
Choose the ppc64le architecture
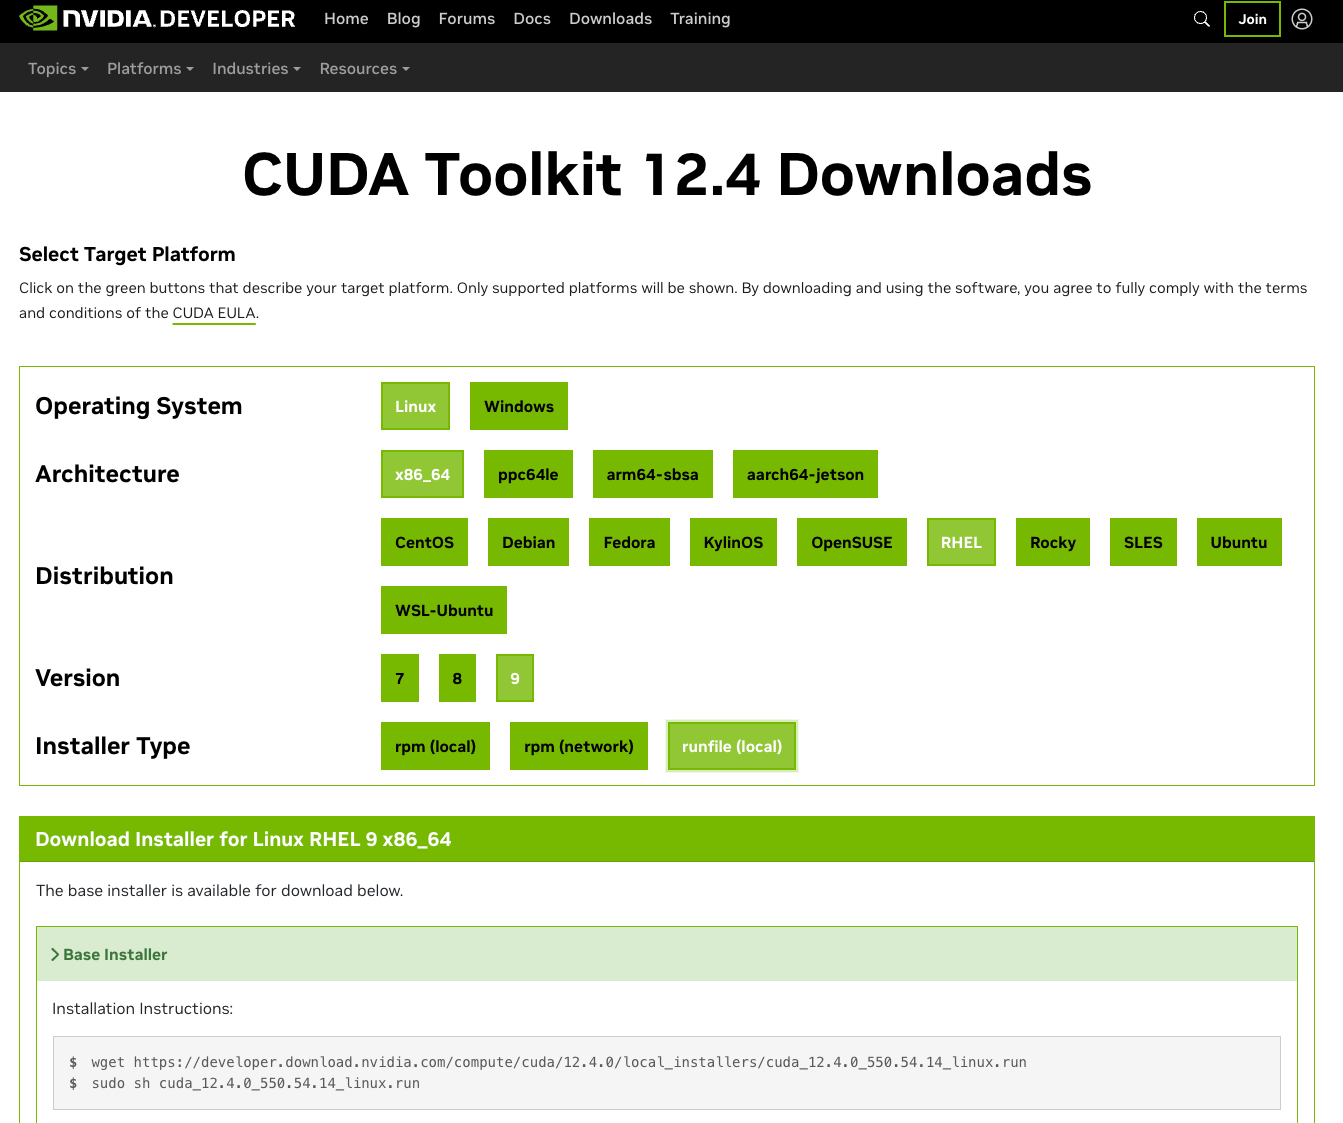528,474
